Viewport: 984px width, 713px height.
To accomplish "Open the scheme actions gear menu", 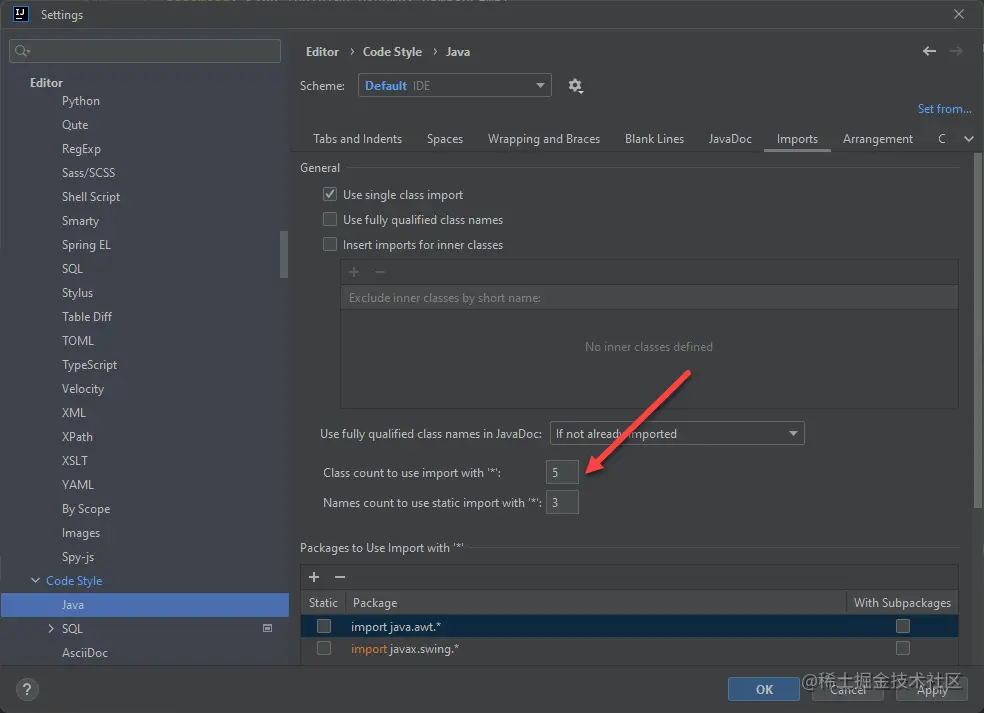I will 575,85.
